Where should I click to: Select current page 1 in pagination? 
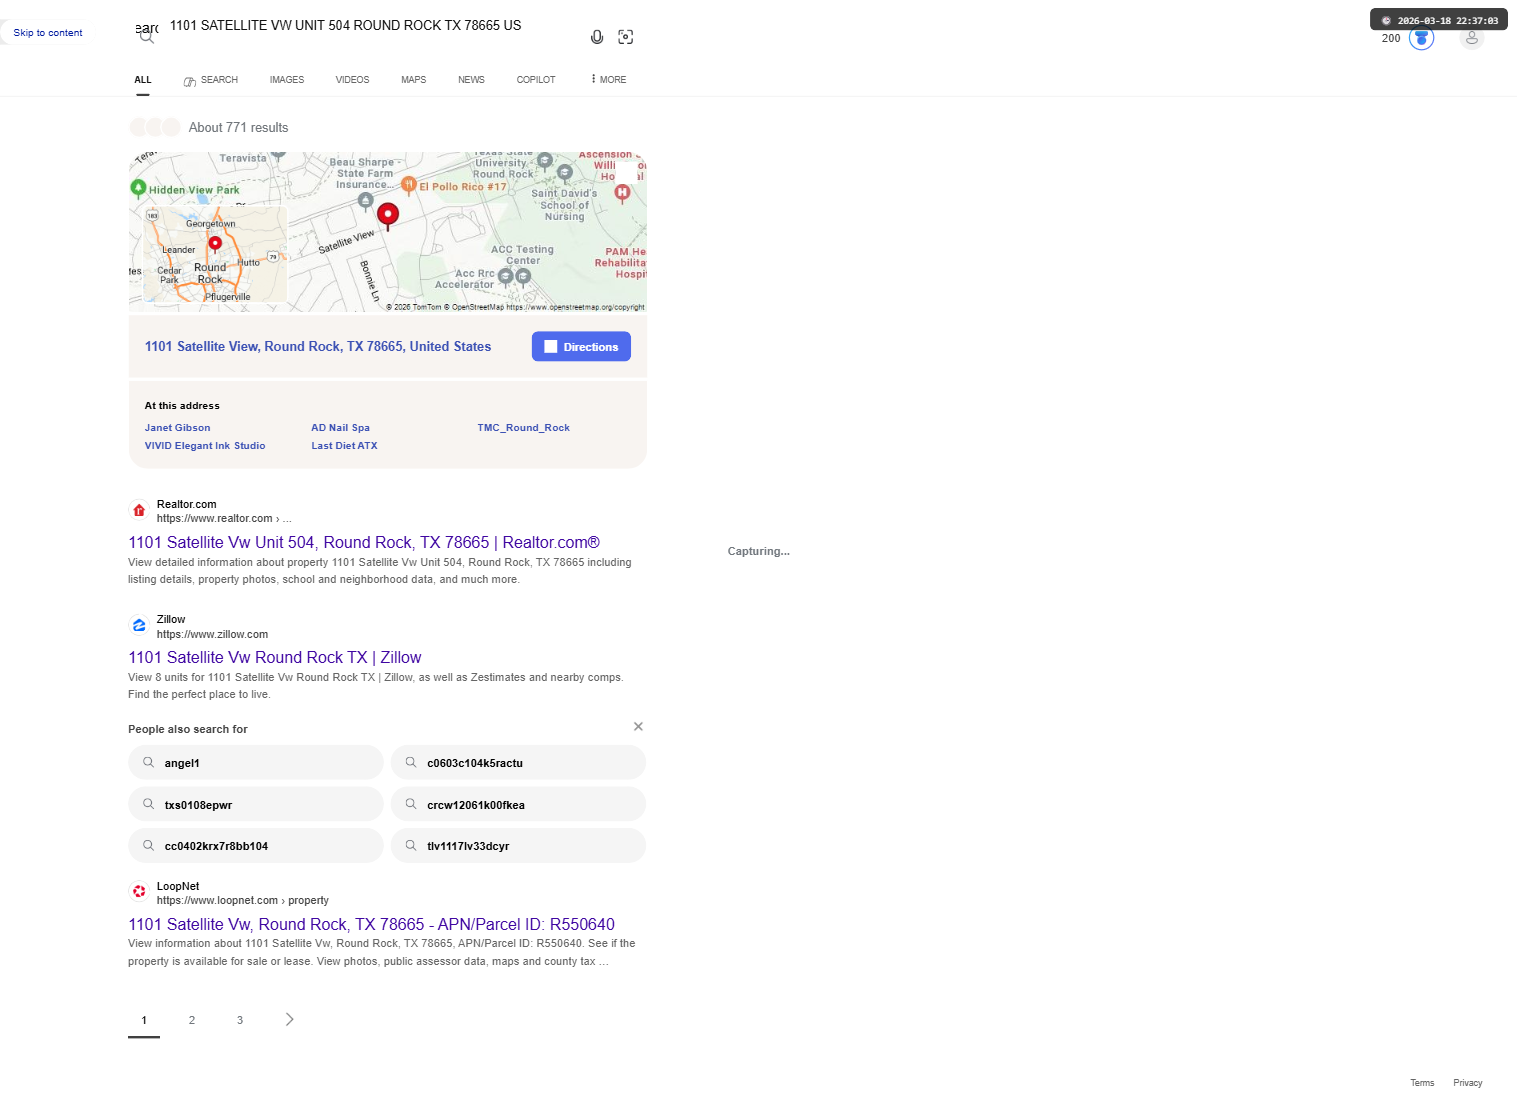[144, 1020]
